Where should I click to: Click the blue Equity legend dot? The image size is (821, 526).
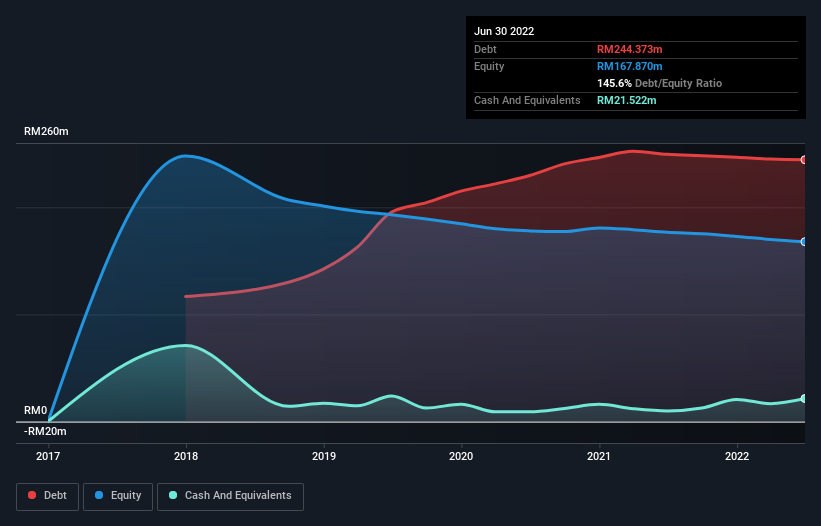pos(99,495)
